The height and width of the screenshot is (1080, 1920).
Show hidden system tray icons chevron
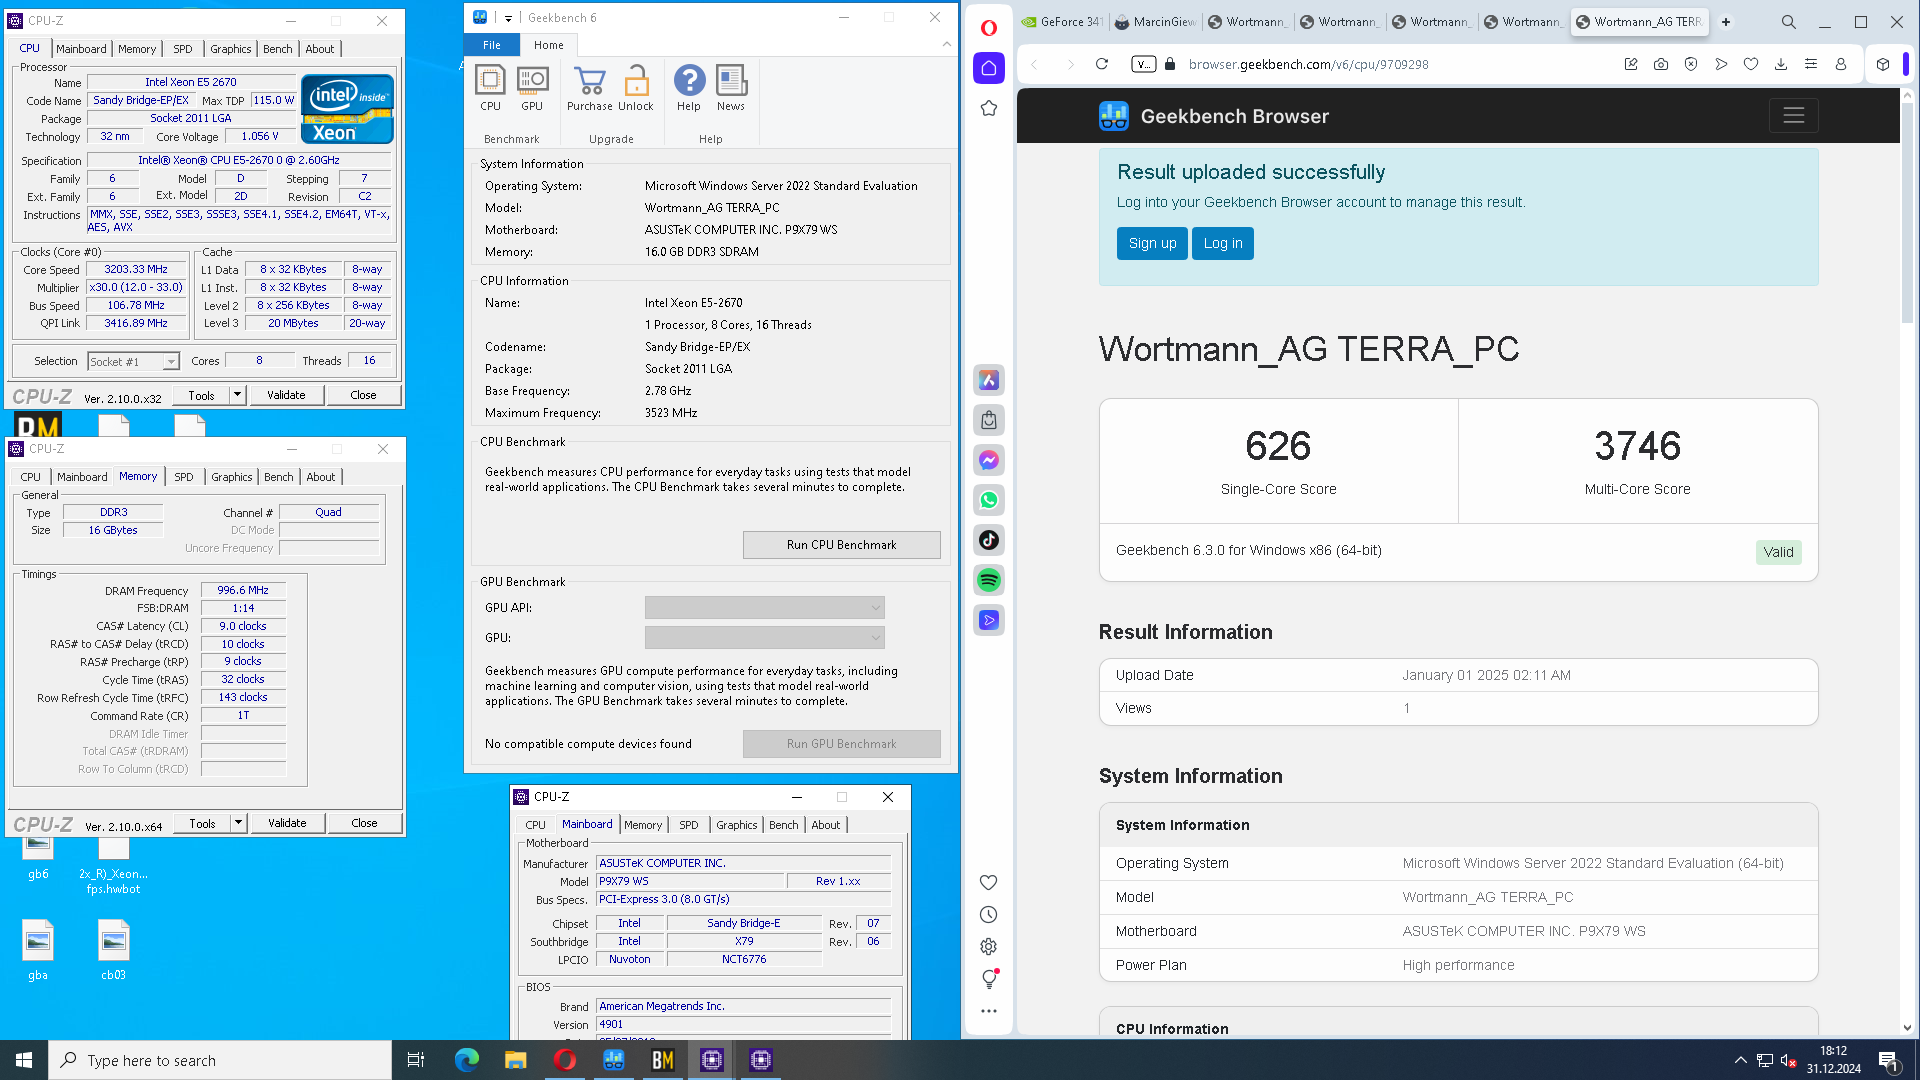coord(1741,1060)
